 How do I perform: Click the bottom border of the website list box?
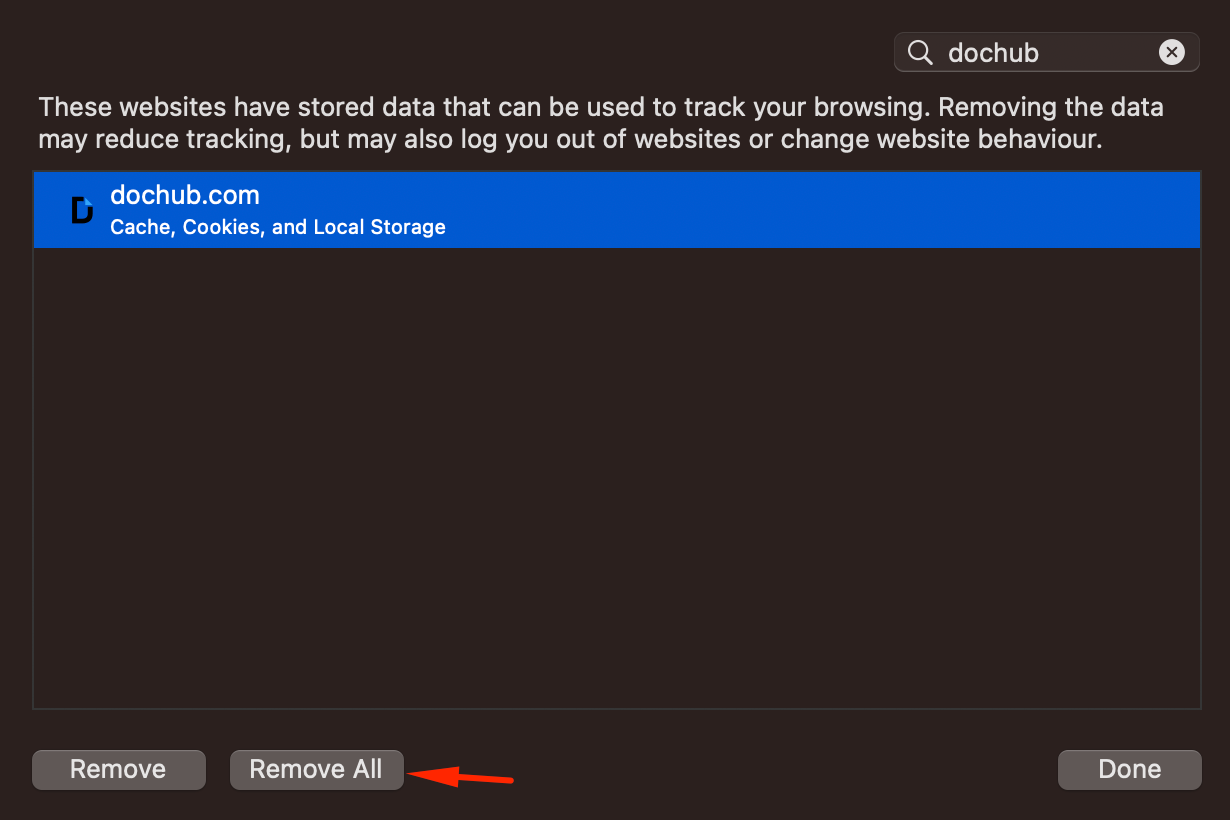[616, 708]
